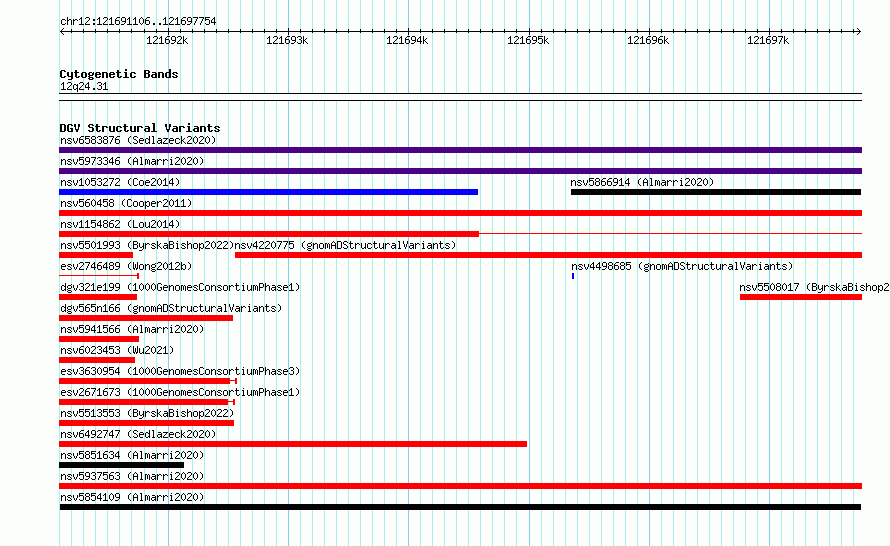890x546 pixels.
Task: Click the left arrowhead of the ruler
Action: (62, 31)
